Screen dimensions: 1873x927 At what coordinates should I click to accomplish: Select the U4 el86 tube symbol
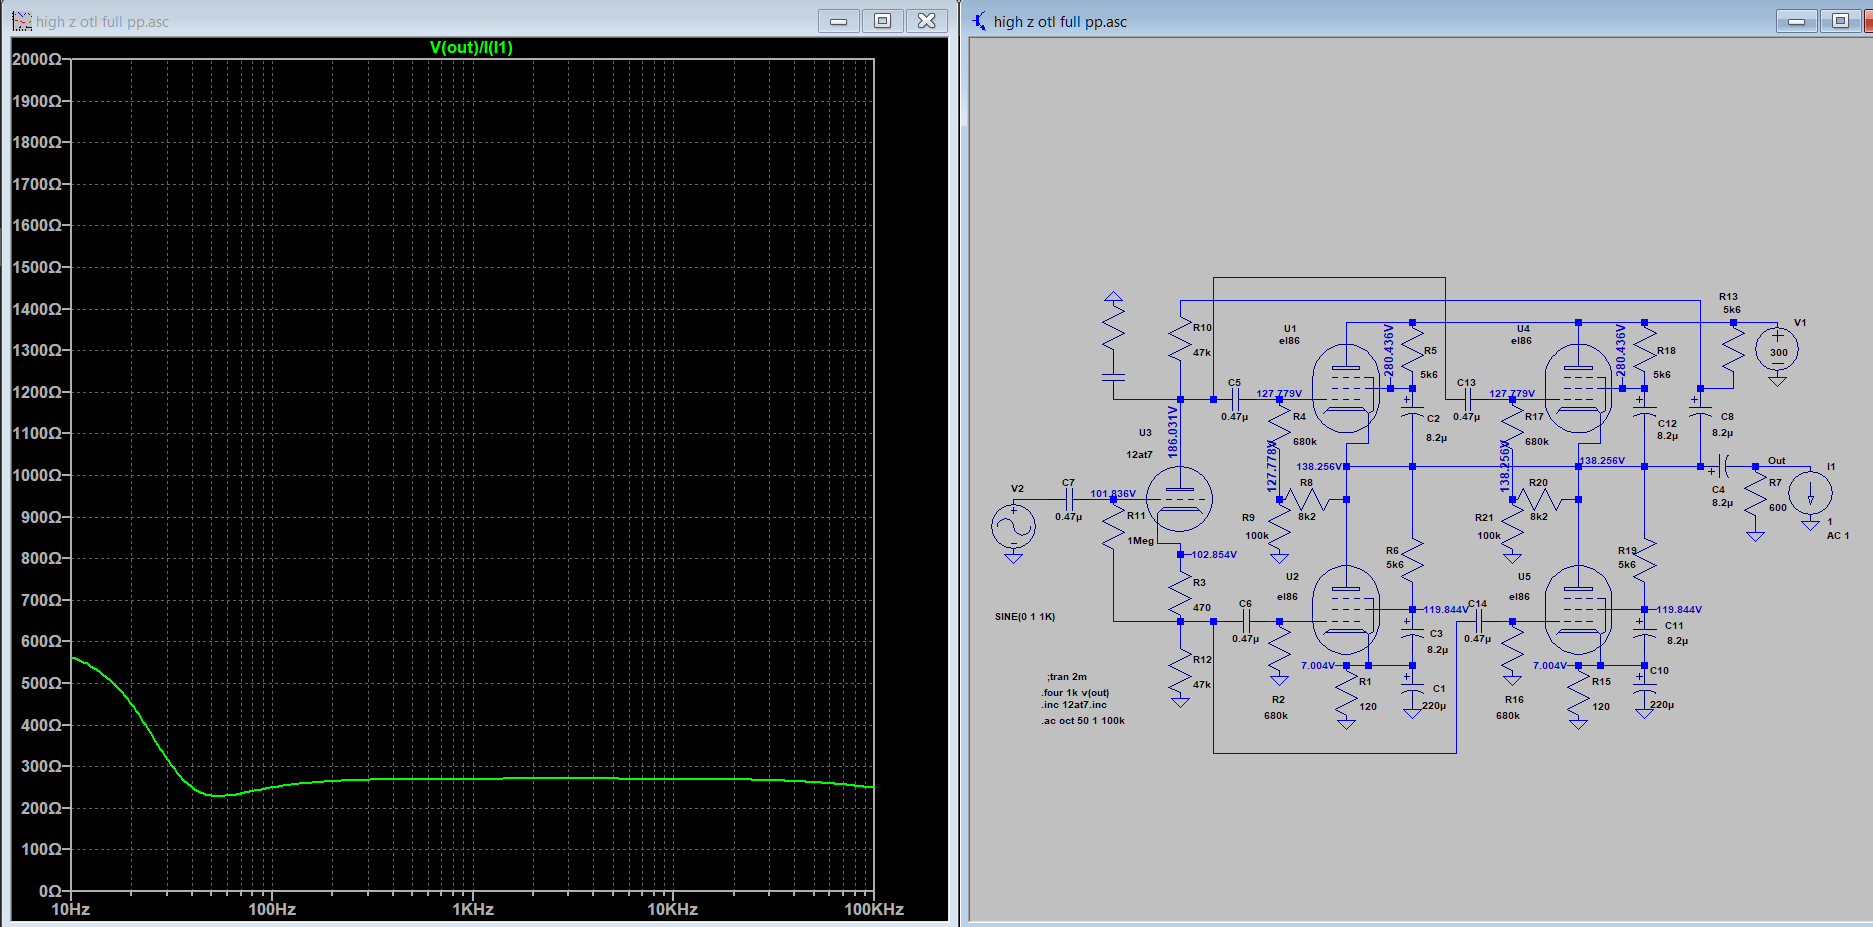tap(1578, 389)
